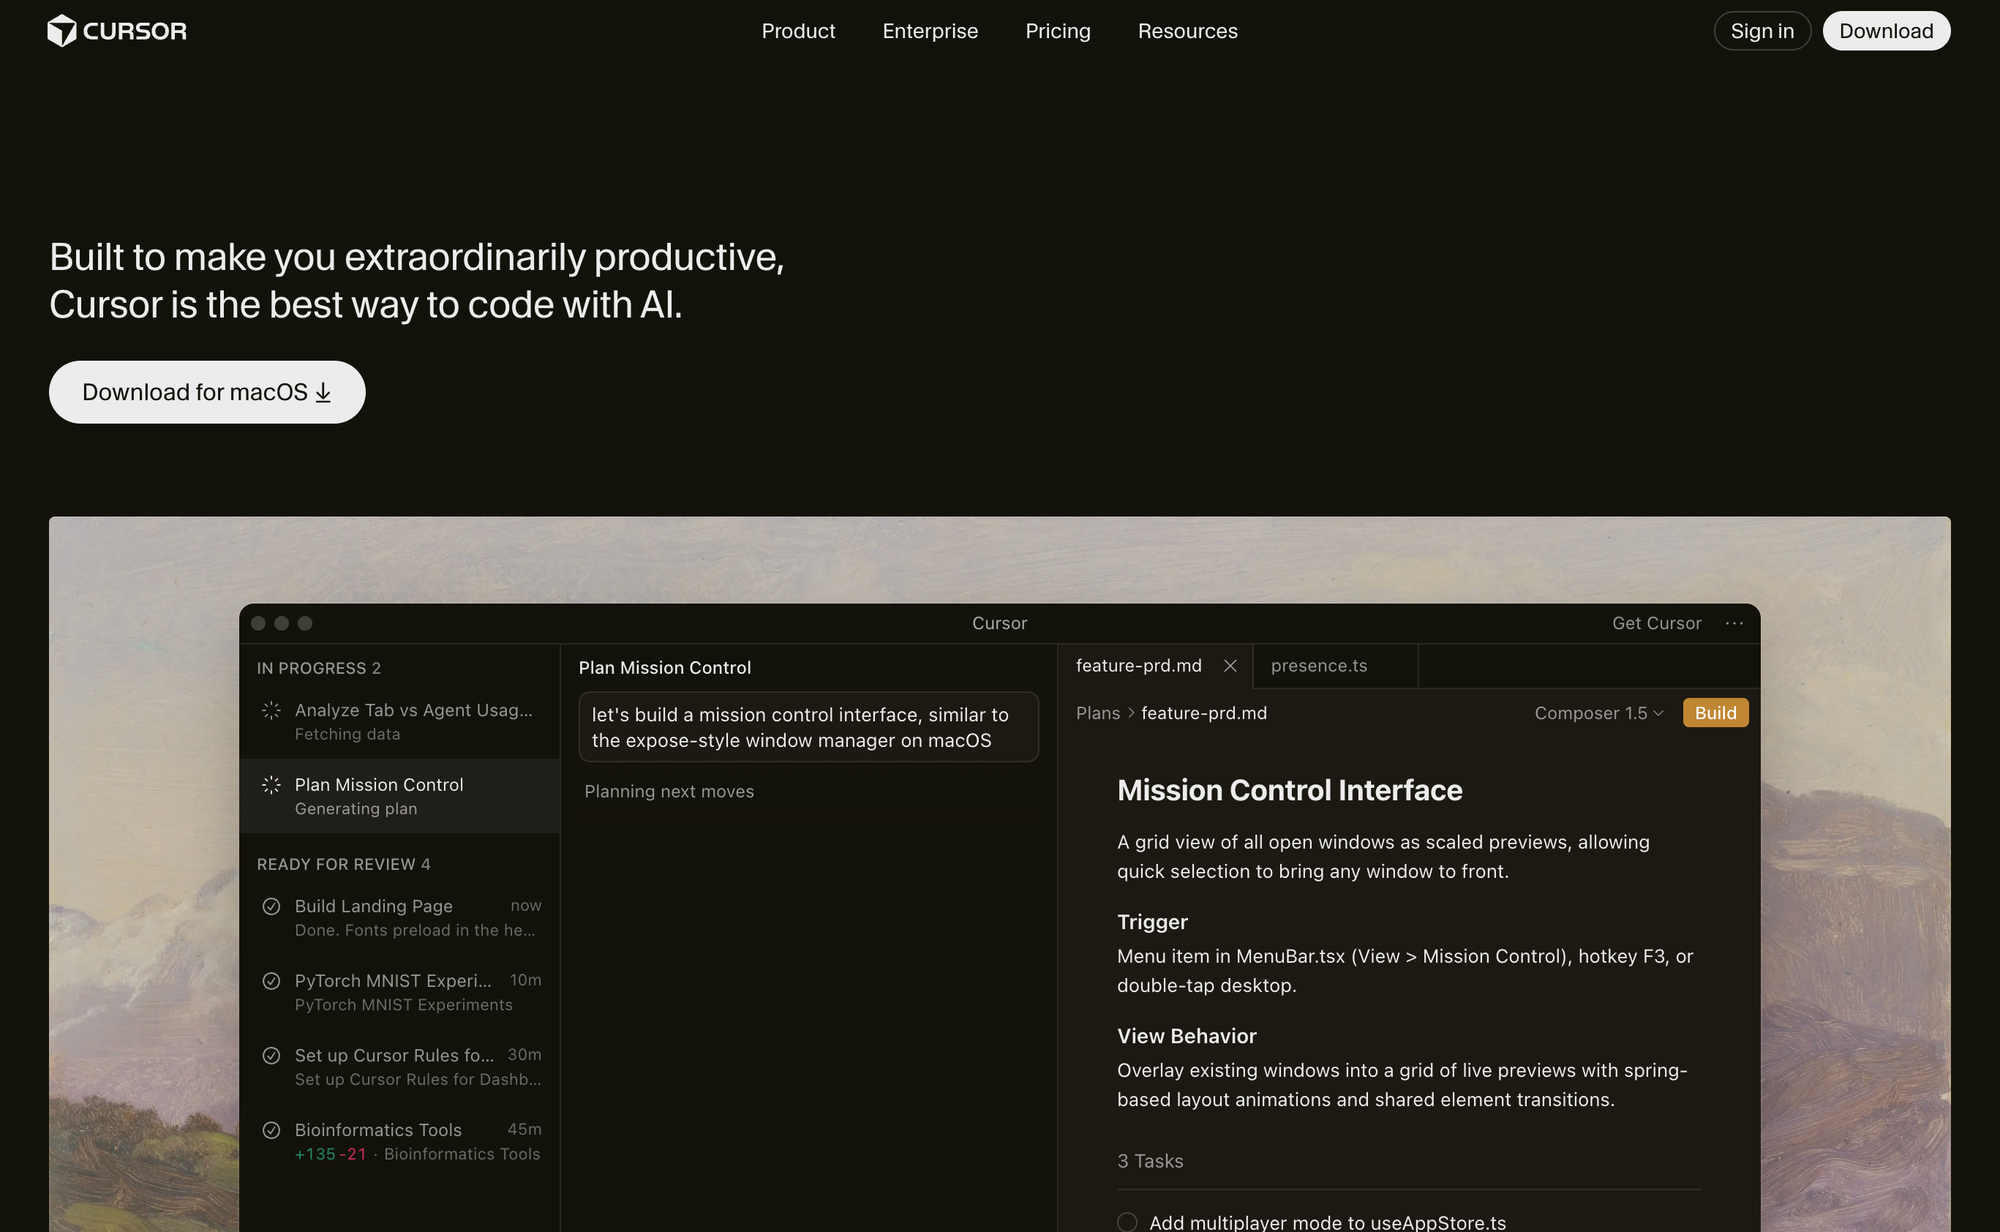Click the orange Build button
This screenshot has width=2000, height=1232.
(x=1715, y=713)
